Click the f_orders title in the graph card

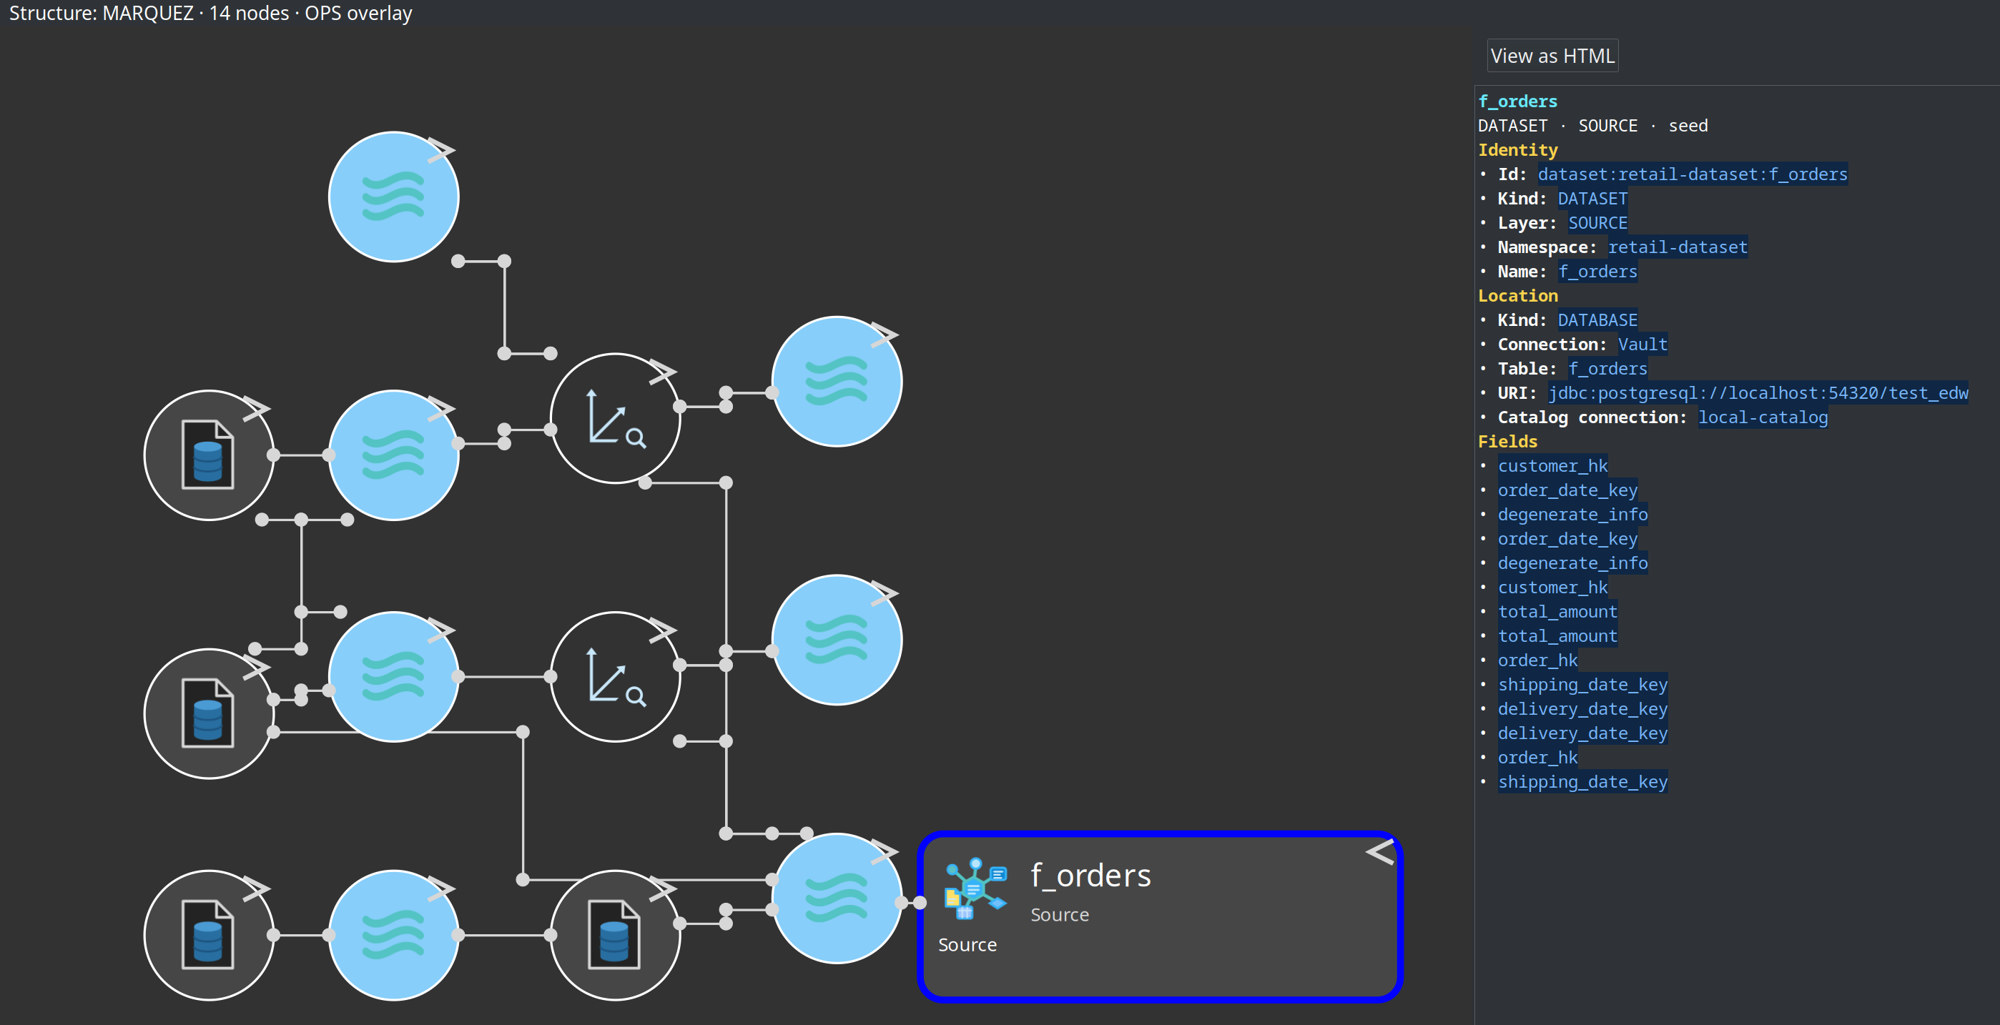[1091, 876]
